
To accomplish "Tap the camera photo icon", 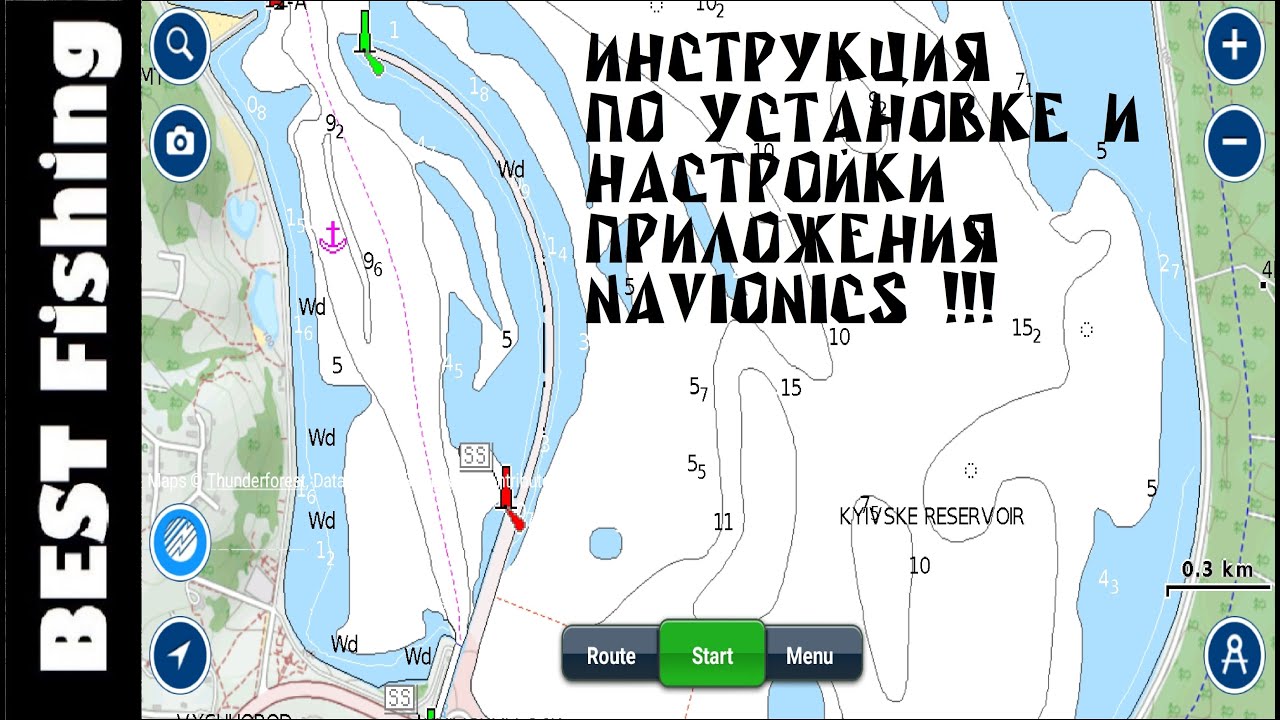I will (180, 143).
